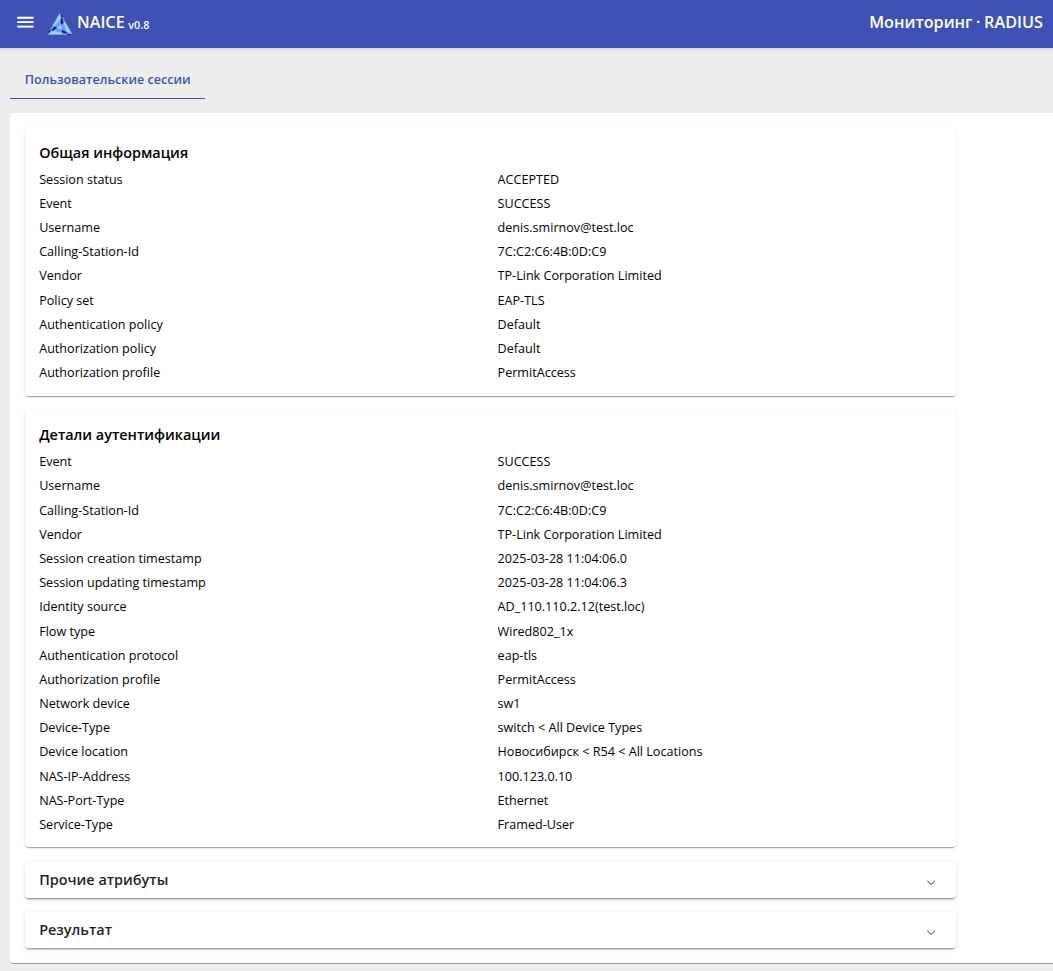Select the ACCEPTED session status value
This screenshot has width=1053, height=971.
pos(528,180)
